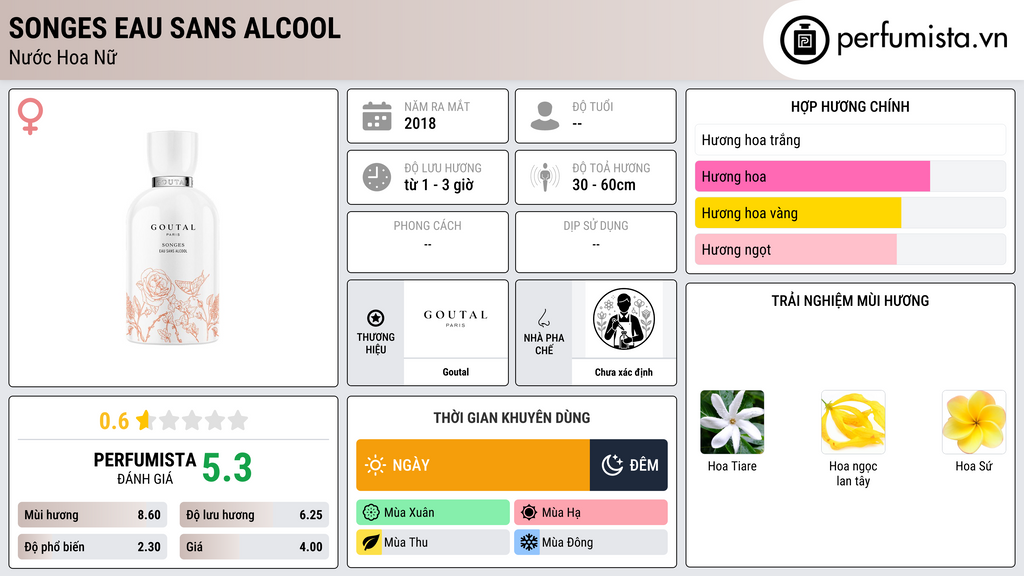The image size is (1024, 576).
Task: Select the orange Ngày daytime segment
Action: click(473, 465)
